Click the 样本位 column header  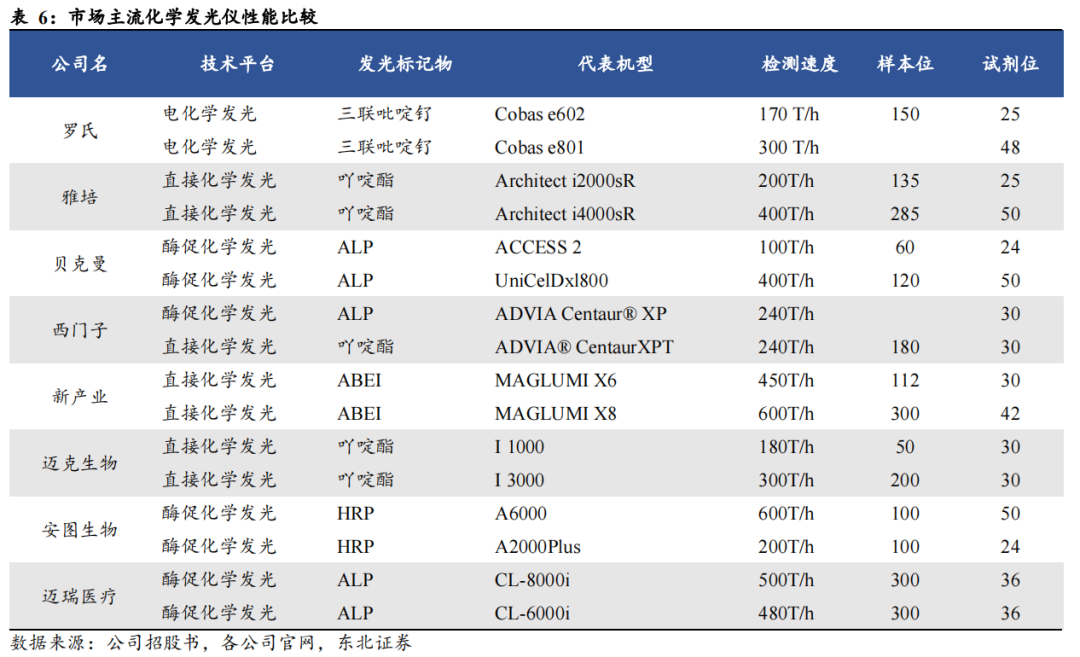[x=905, y=64]
